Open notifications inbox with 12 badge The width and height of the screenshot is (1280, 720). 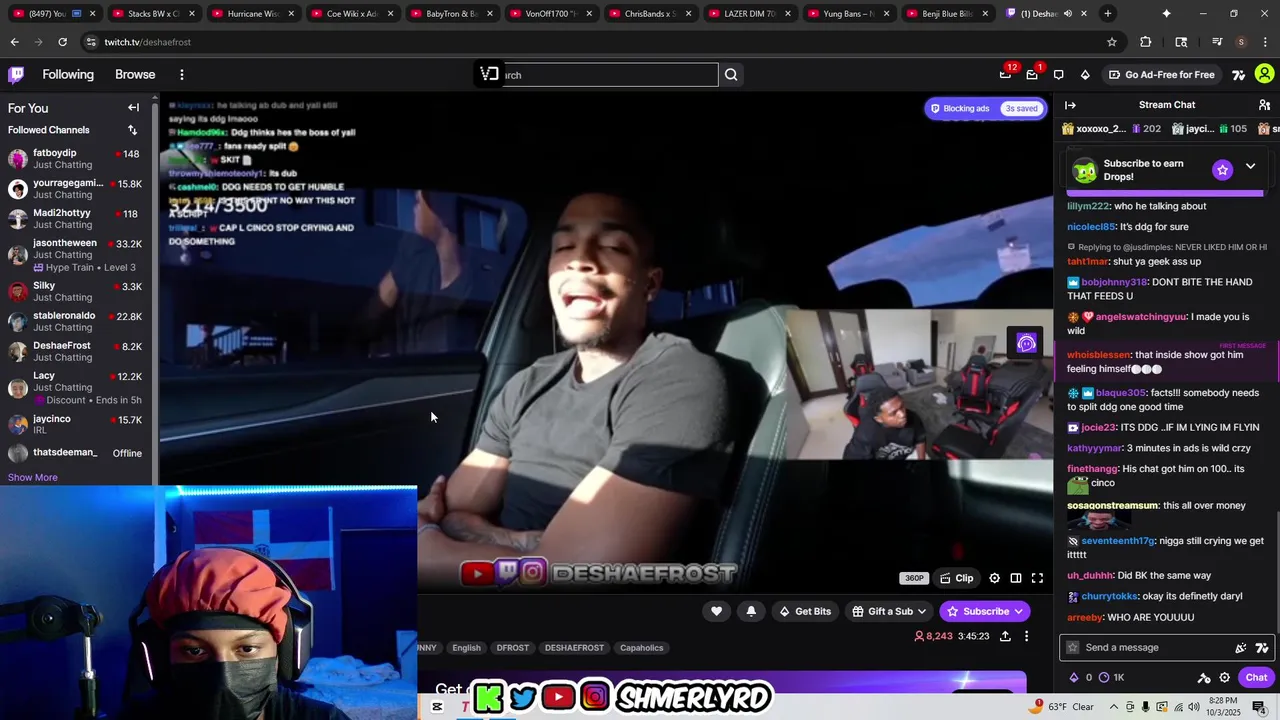pyautogui.click(x=1006, y=74)
